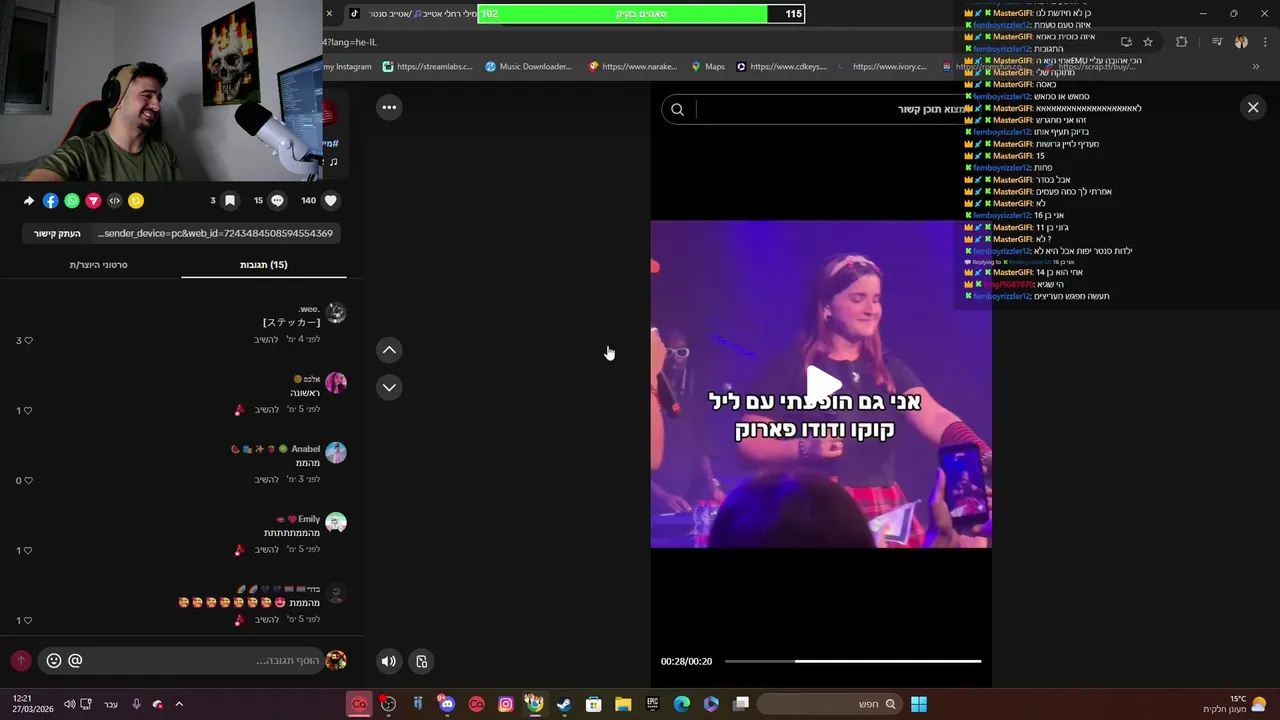The height and width of the screenshot is (720, 1280).
Task: Reply to the ראשונה comment
Action: point(266,410)
